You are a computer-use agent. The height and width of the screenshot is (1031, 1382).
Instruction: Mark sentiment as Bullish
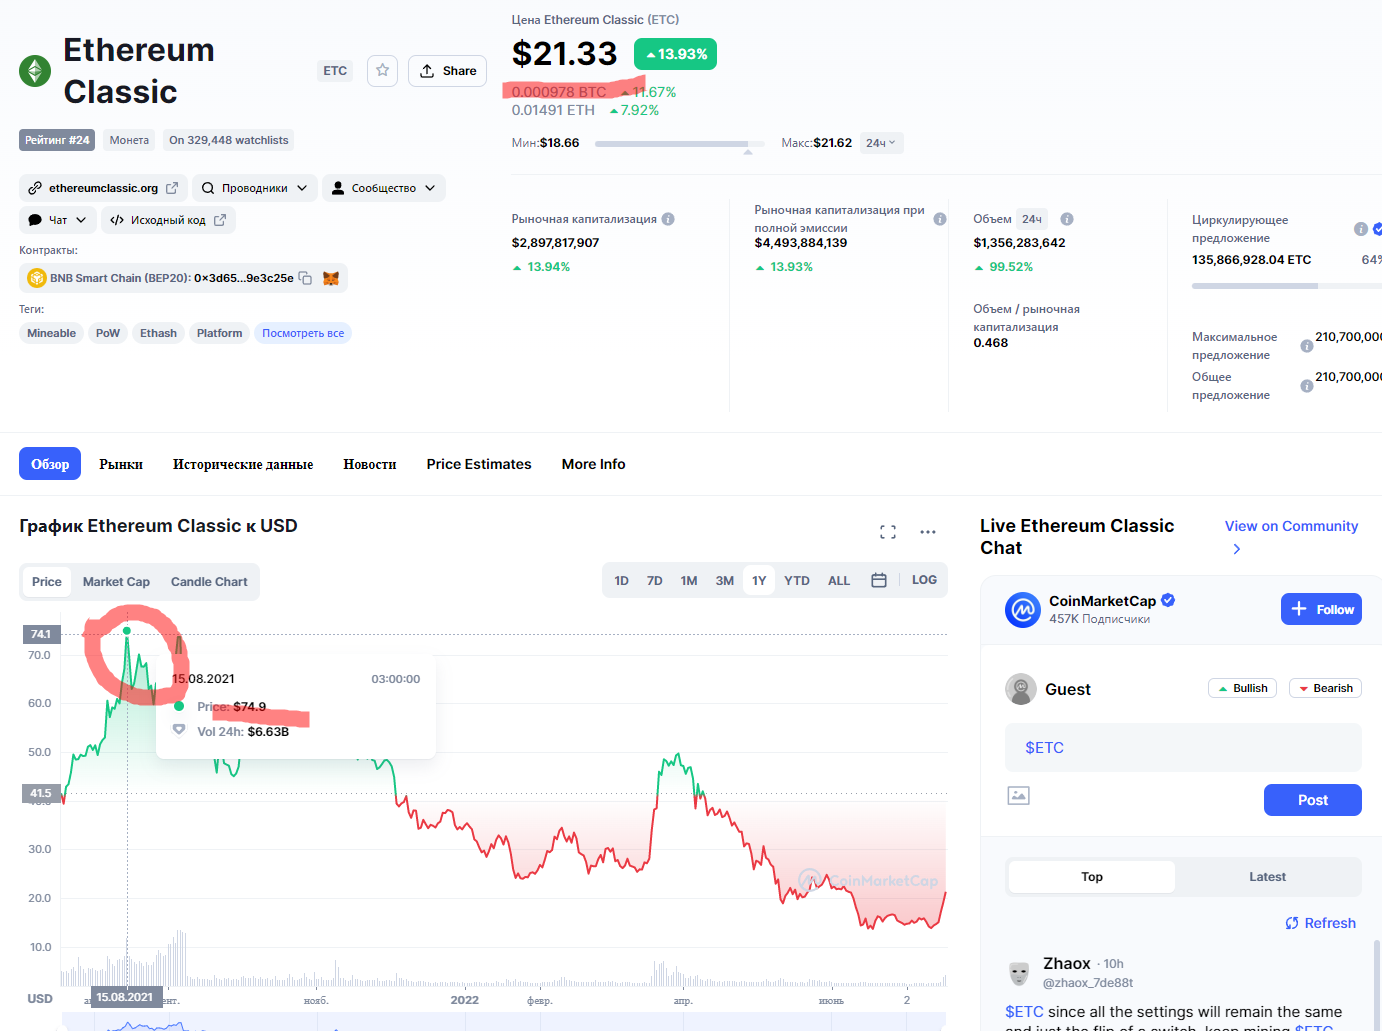(1242, 688)
